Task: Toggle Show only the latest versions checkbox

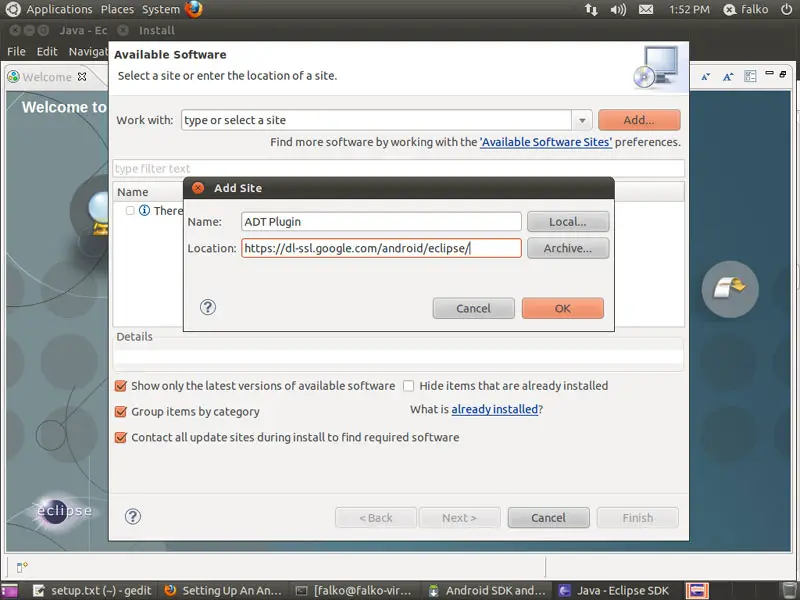Action: [120, 386]
